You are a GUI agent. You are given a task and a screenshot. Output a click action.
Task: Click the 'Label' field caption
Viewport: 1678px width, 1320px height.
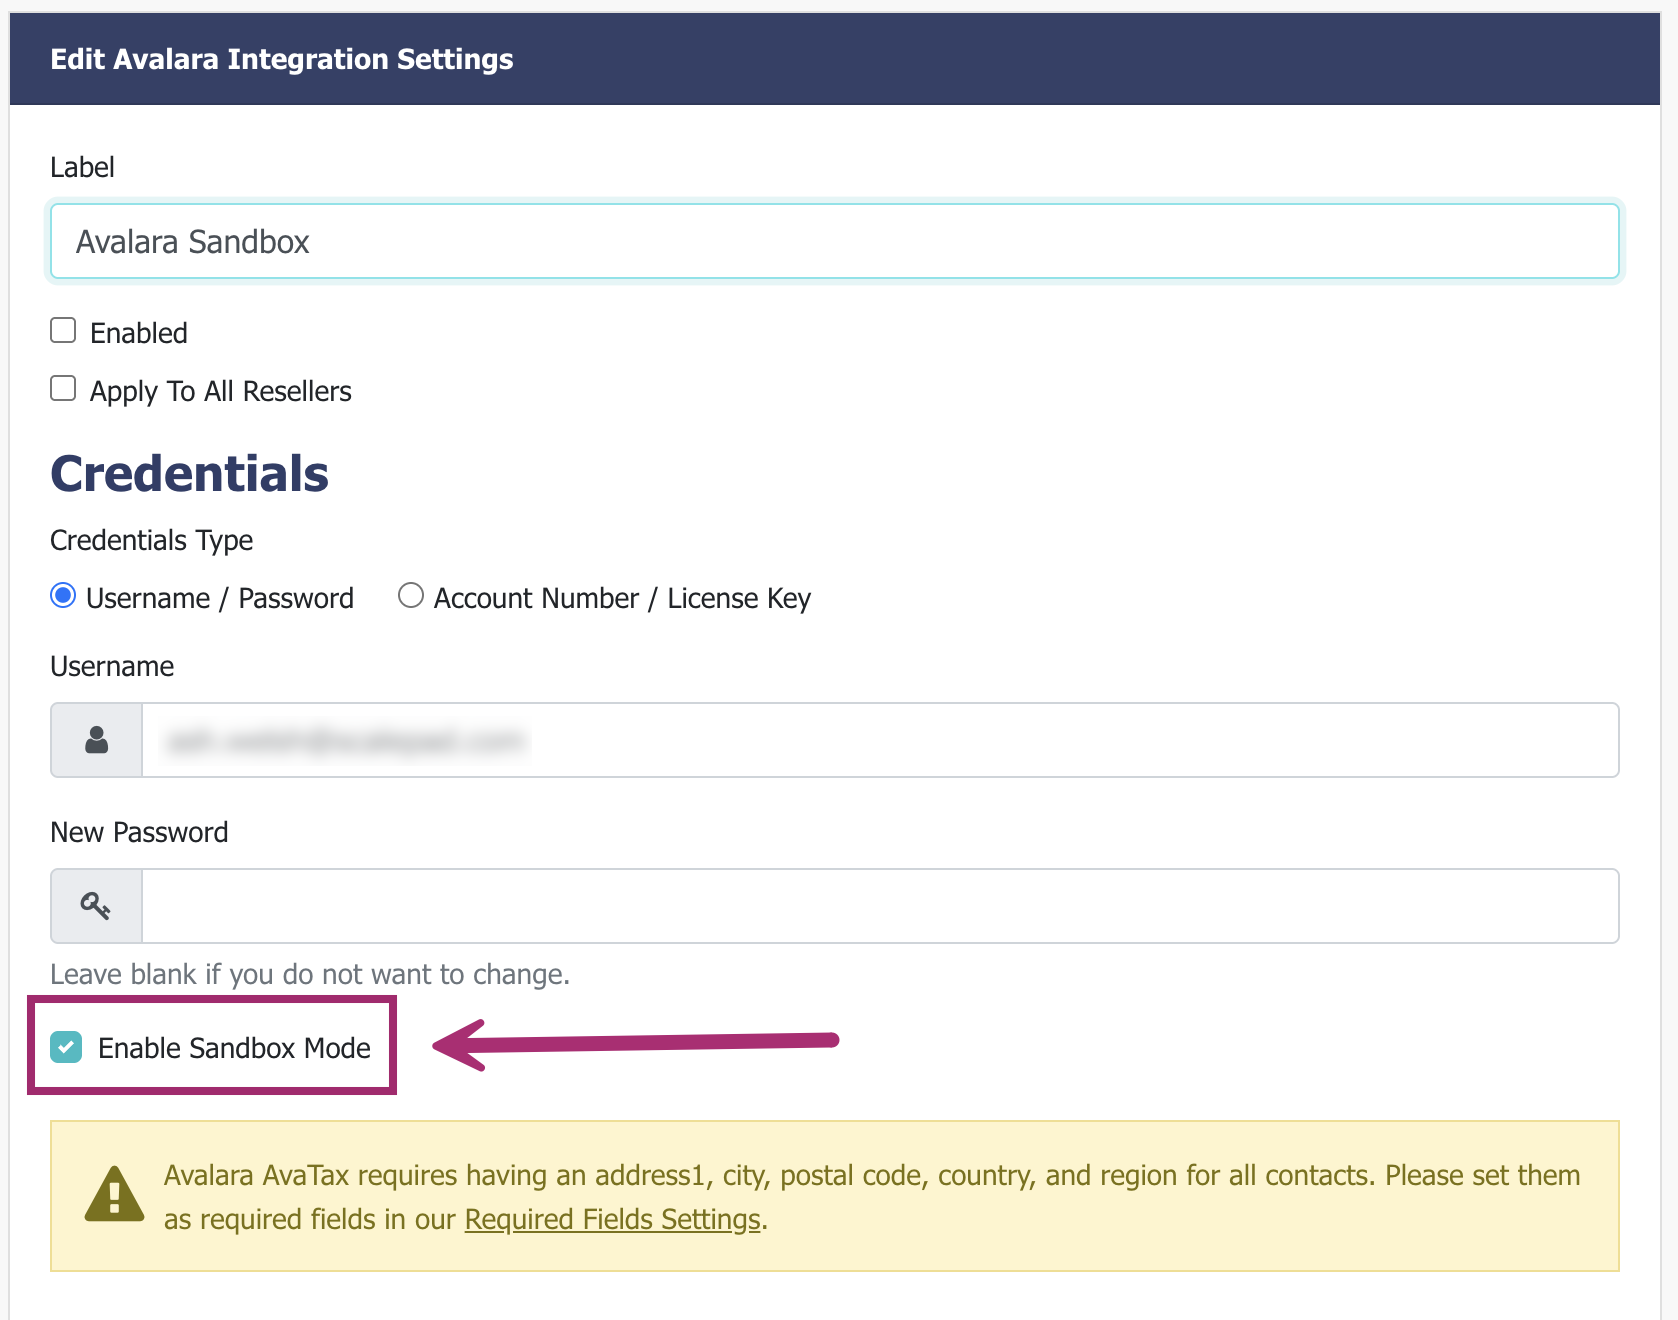tap(82, 167)
